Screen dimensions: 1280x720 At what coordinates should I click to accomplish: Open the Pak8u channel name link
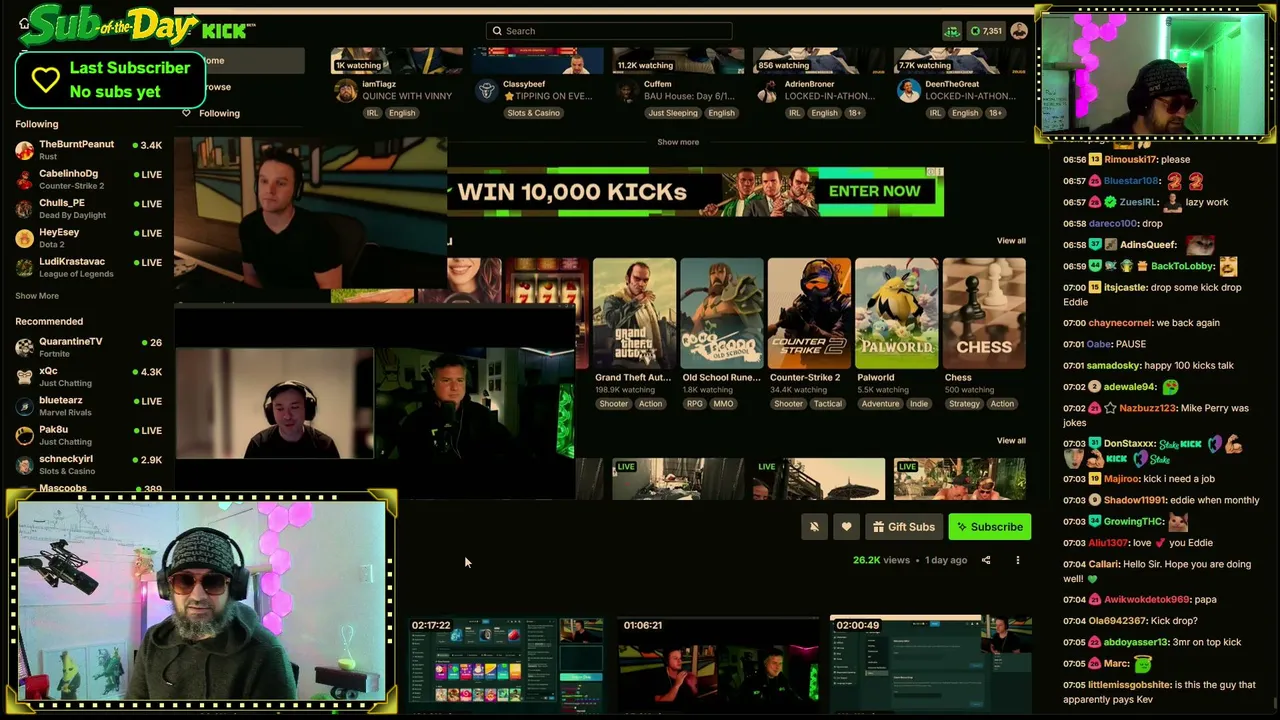click(x=53, y=430)
